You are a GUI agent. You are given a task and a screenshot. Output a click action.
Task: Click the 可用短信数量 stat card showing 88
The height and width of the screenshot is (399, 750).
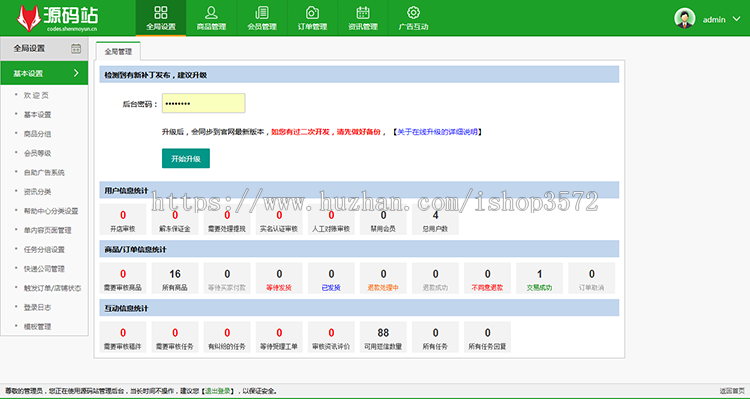tap(384, 337)
